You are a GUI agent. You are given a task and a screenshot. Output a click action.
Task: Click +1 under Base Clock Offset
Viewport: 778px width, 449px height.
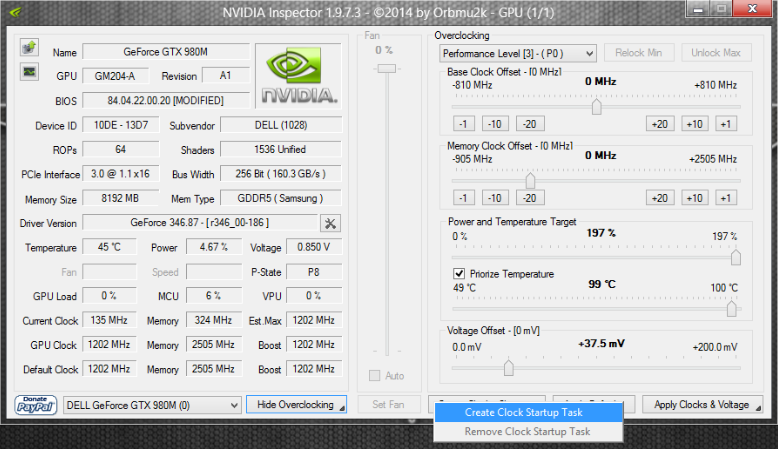point(726,124)
